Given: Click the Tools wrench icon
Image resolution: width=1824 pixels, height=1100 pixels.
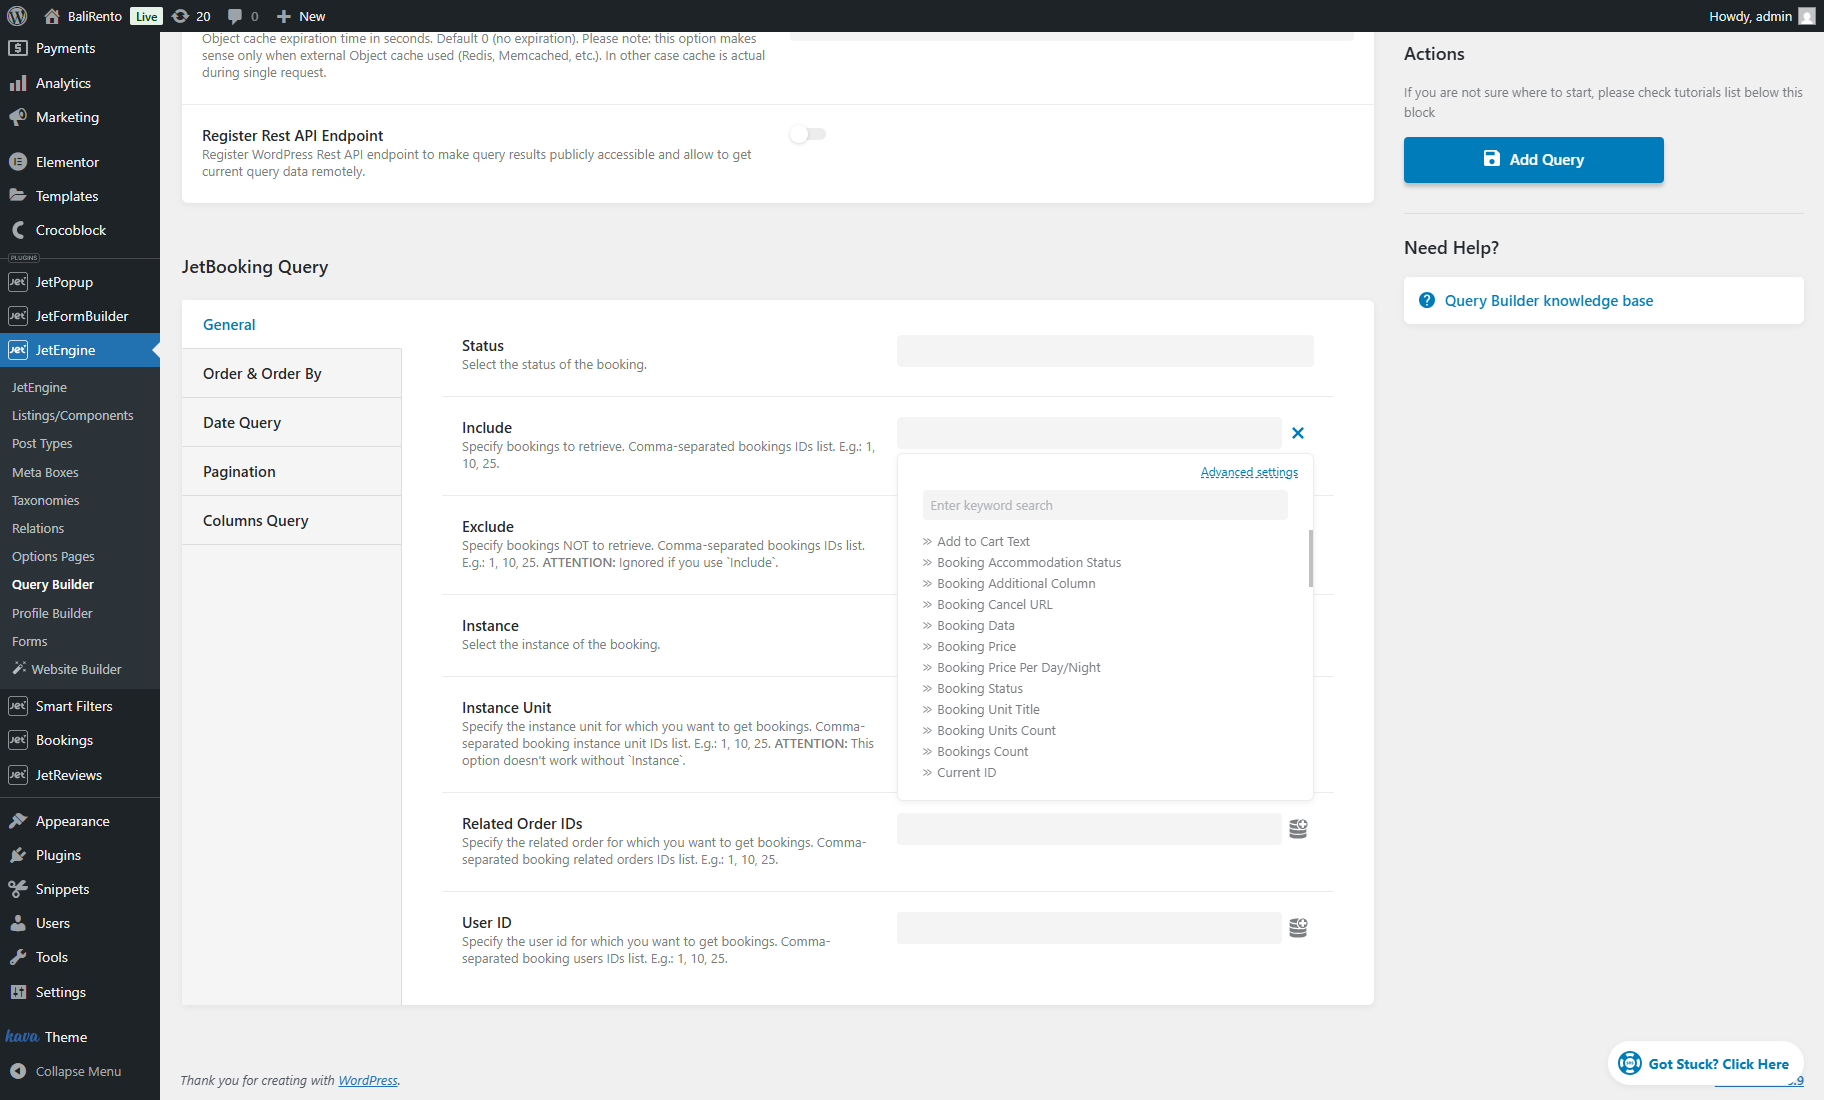Looking at the screenshot, I should click(18, 957).
